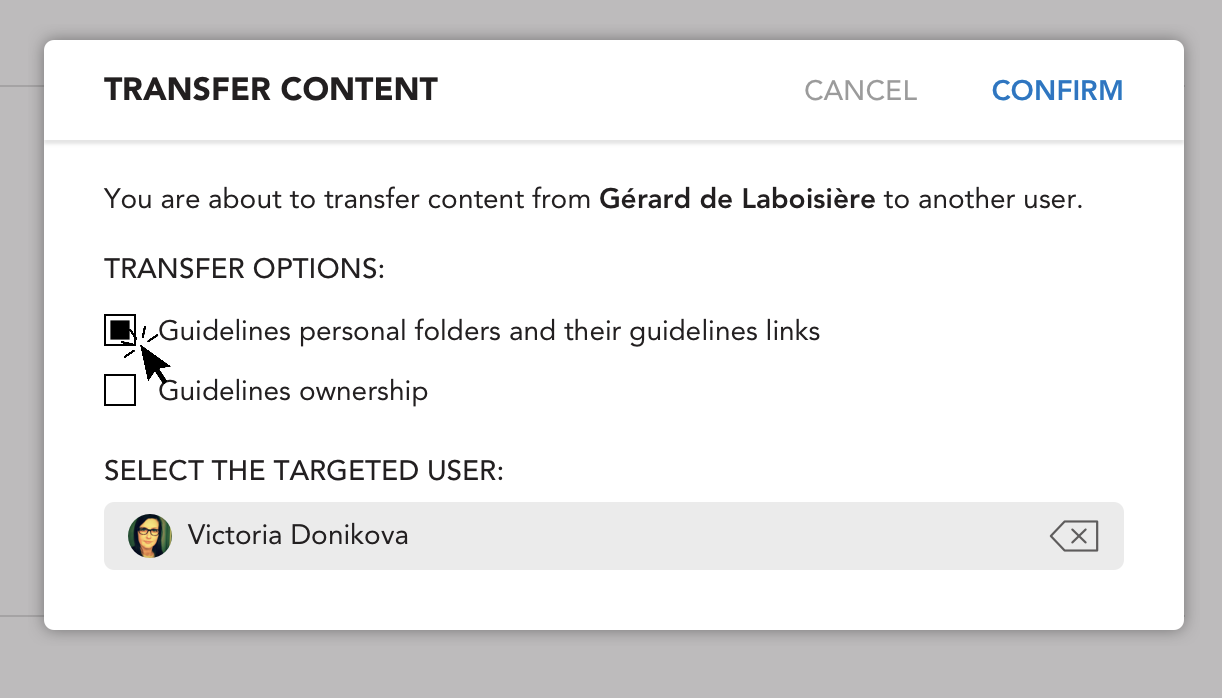
Task: Click the Guidelines ownership label text
Action: click(x=293, y=391)
